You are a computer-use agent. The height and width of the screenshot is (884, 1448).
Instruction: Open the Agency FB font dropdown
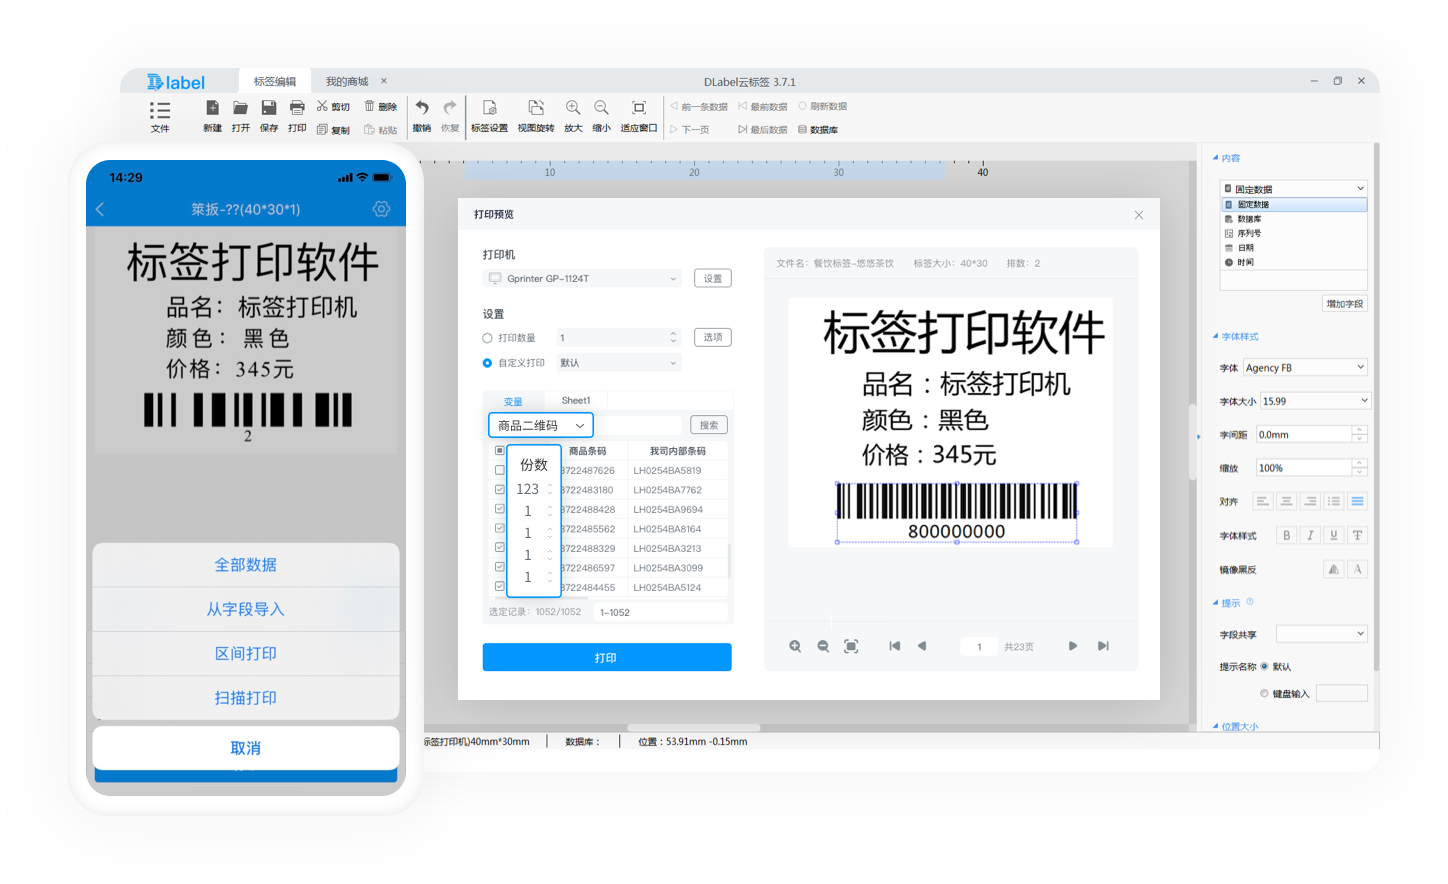pyautogui.click(x=1305, y=367)
